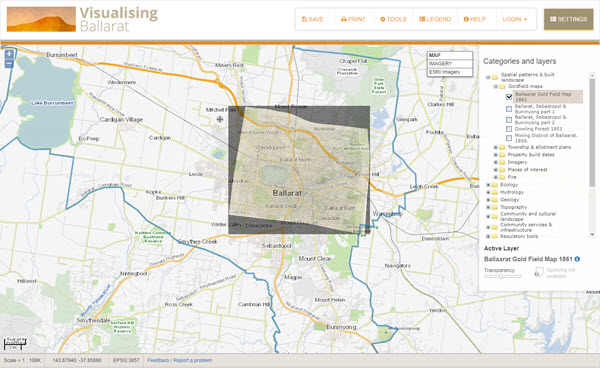600x375 pixels.
Task: Zoom out with the minus map control
Action: click(9, 64)
